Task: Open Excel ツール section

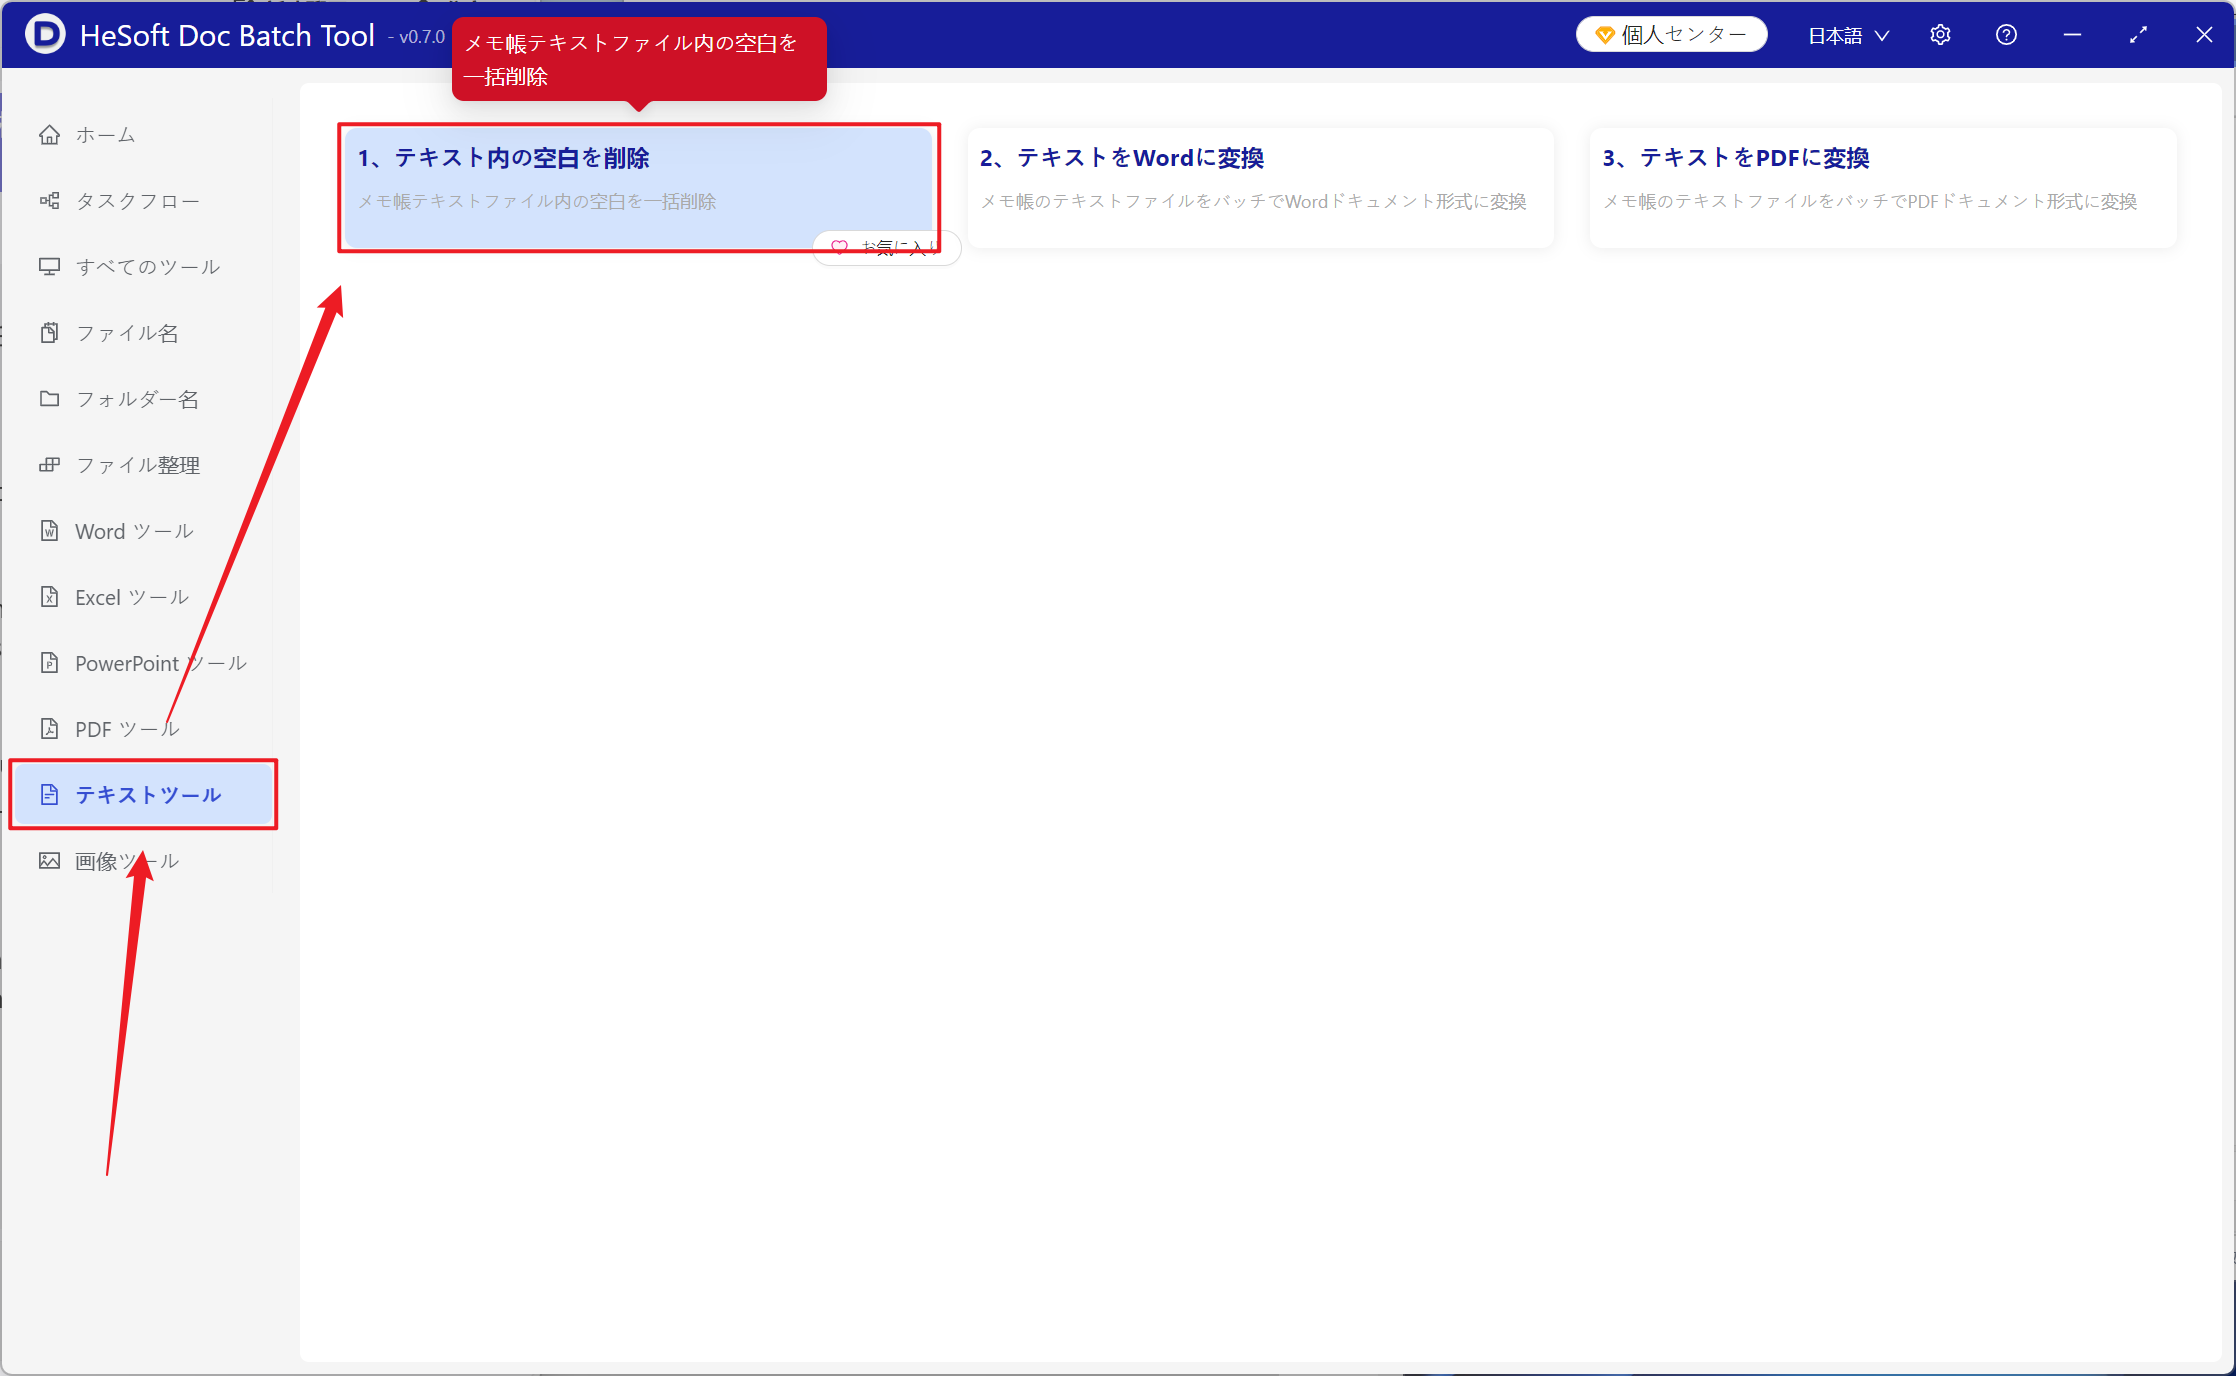Action: 141,597
